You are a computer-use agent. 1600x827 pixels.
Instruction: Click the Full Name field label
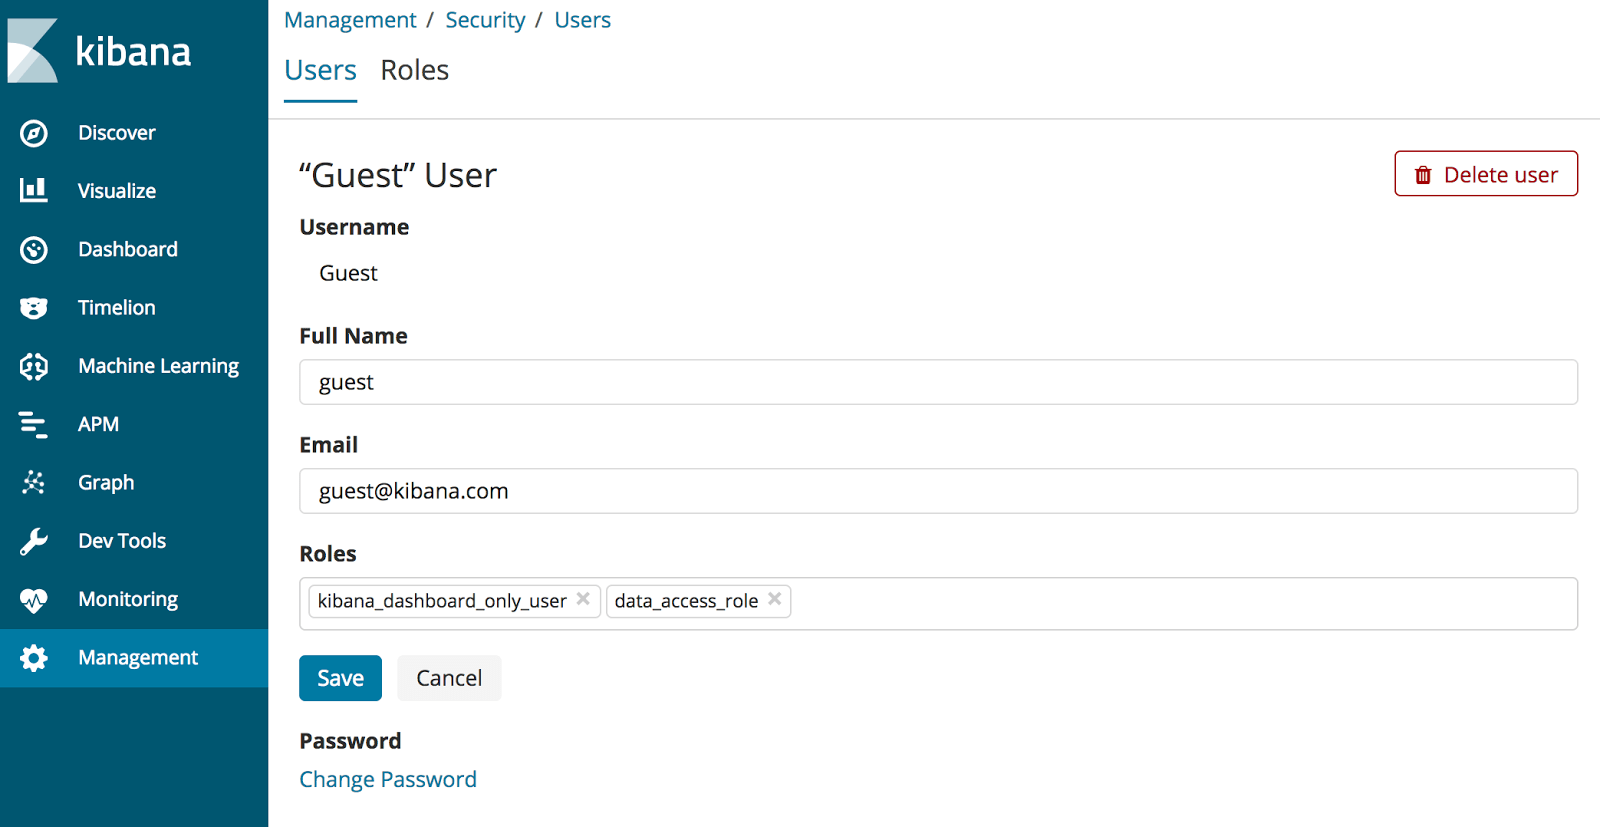(x=353, y=336)
